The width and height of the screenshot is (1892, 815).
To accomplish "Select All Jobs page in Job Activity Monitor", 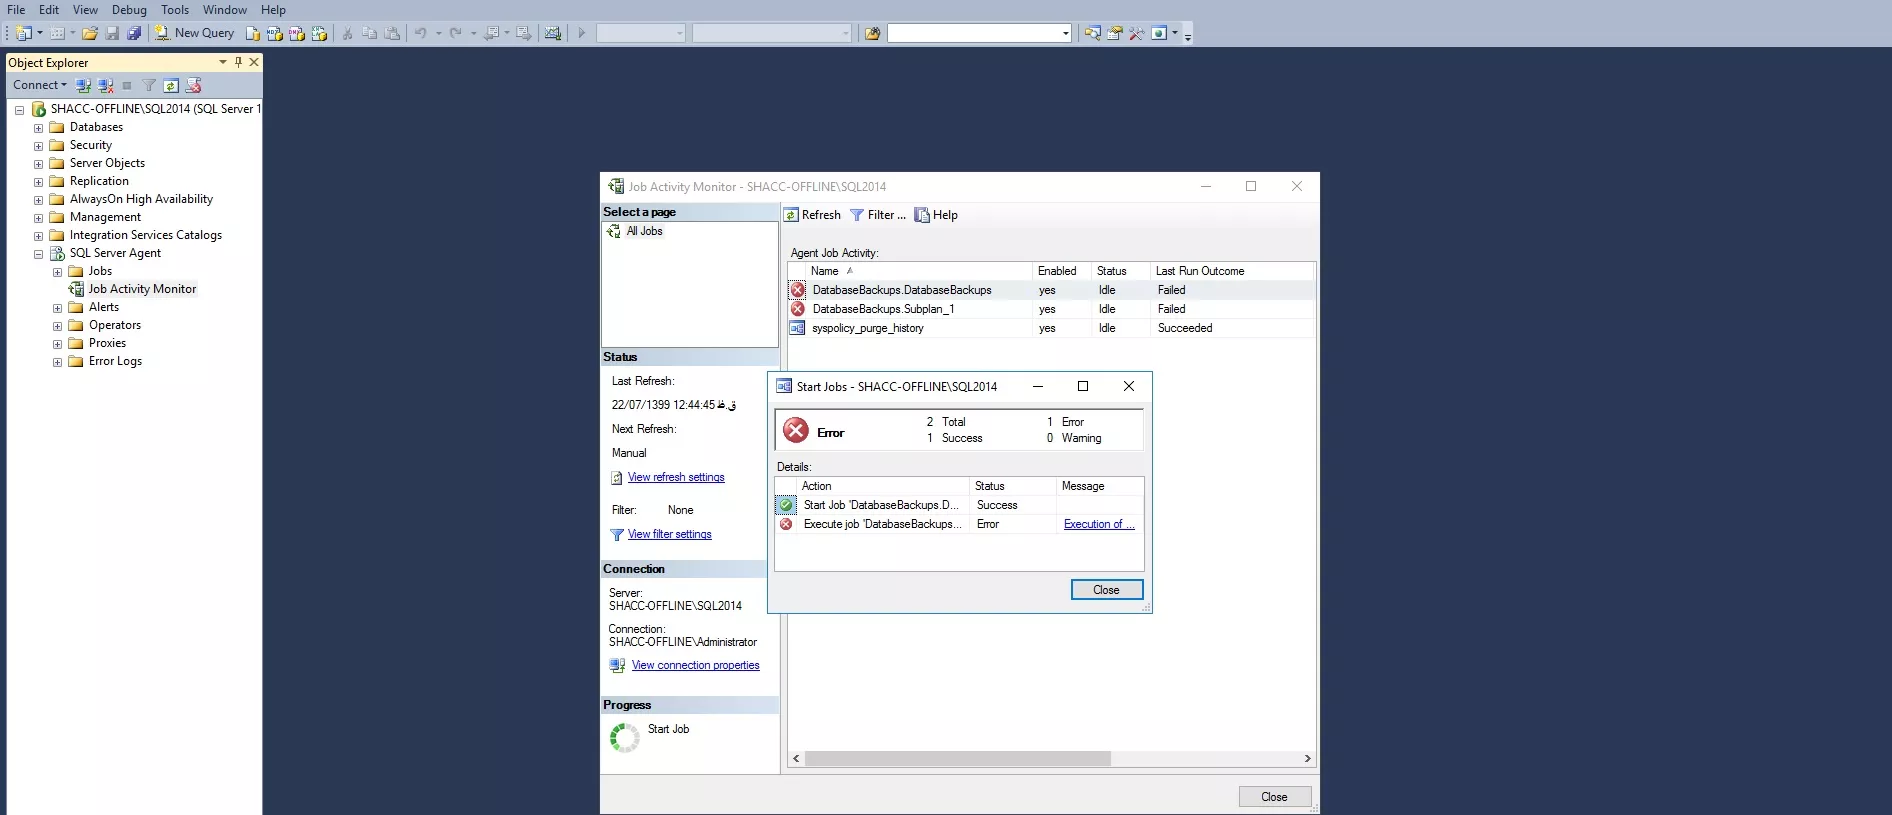I will [x=644, y=231].
